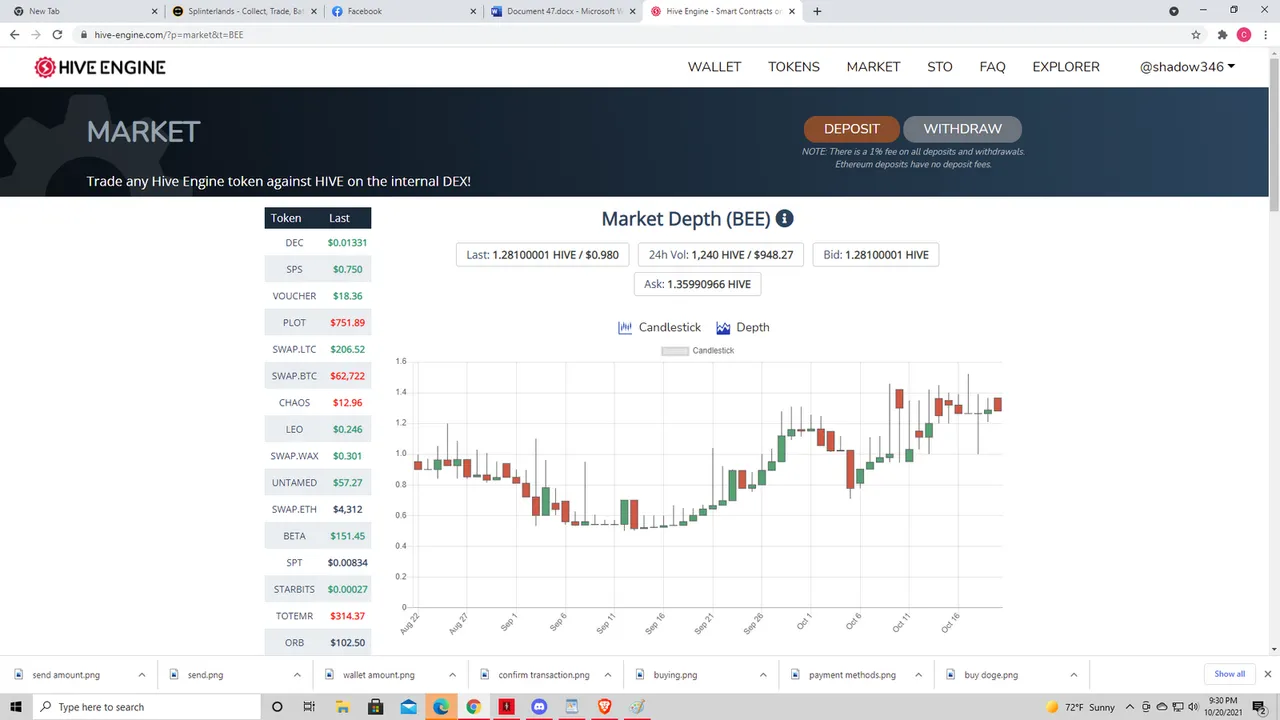
Task: Click the site lock icon in address bar
Action: pos(84,34)
